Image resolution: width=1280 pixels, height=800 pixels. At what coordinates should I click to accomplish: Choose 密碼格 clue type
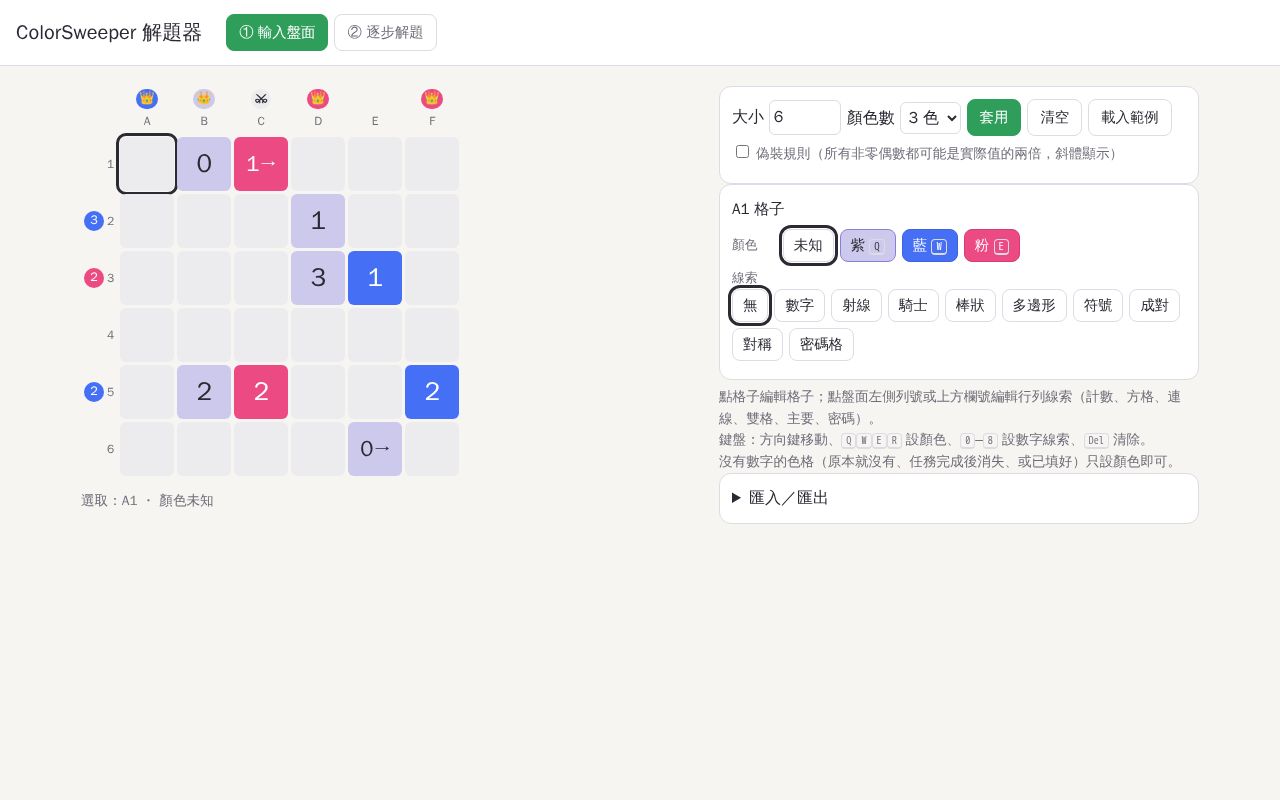click(x=821, y=344)
